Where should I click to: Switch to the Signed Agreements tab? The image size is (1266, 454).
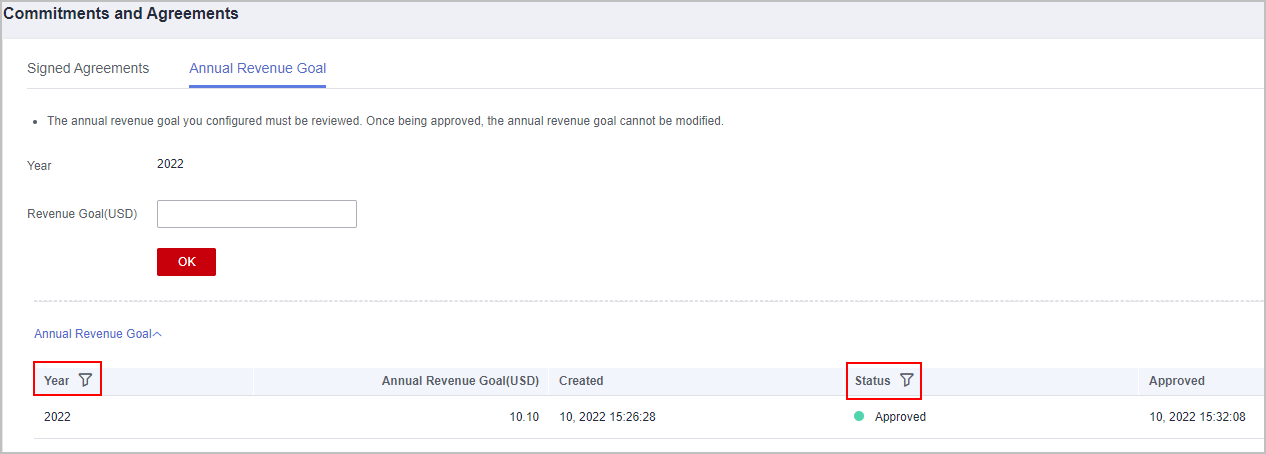(x=88, y=68)
